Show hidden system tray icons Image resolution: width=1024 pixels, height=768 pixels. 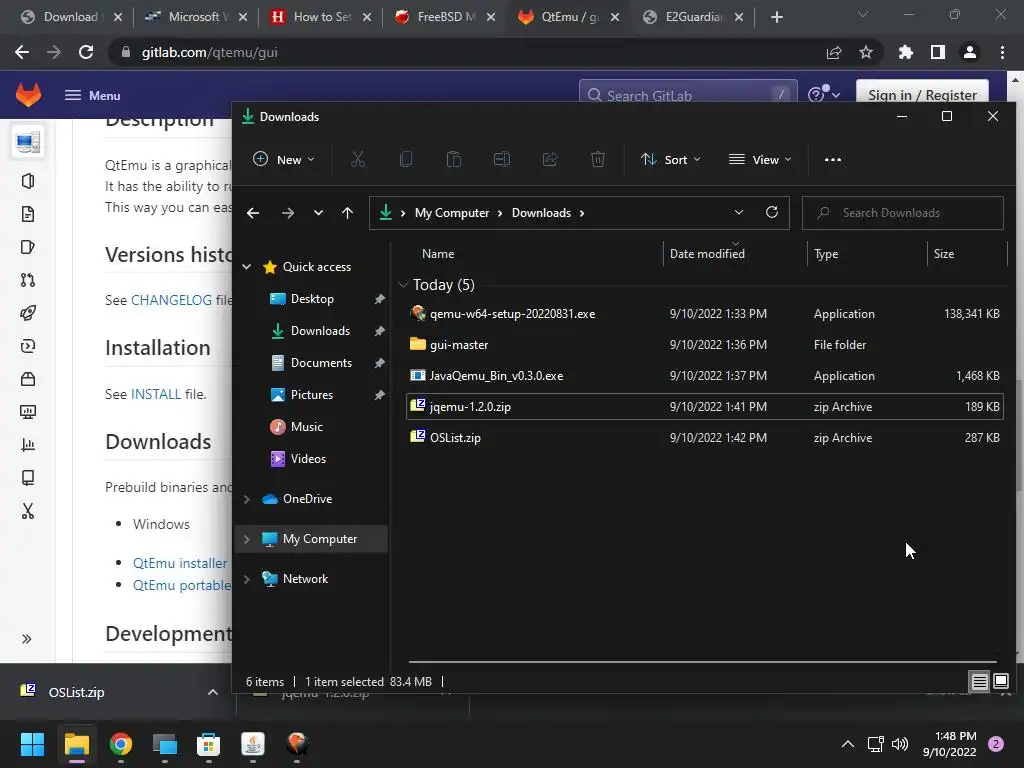(848, 744)
